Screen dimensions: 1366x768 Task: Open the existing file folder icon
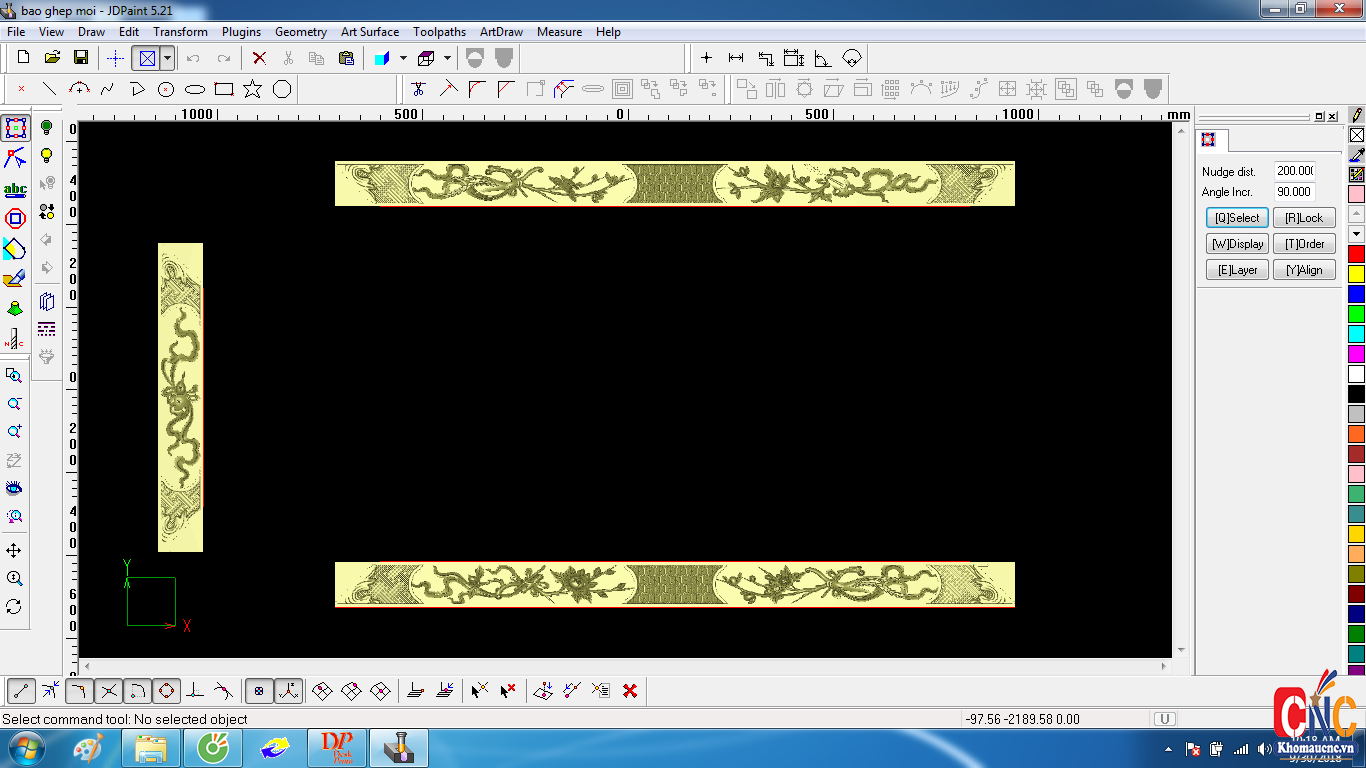coord(52,58)
